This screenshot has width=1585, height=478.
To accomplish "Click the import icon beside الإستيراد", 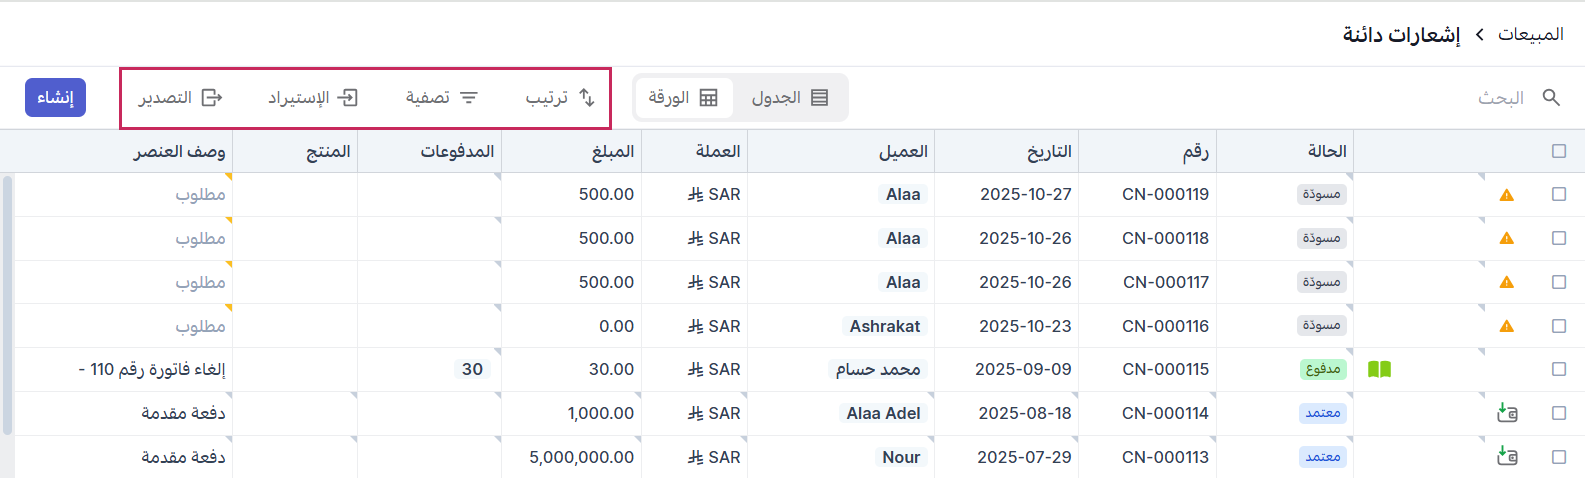I will pos(348,97).
